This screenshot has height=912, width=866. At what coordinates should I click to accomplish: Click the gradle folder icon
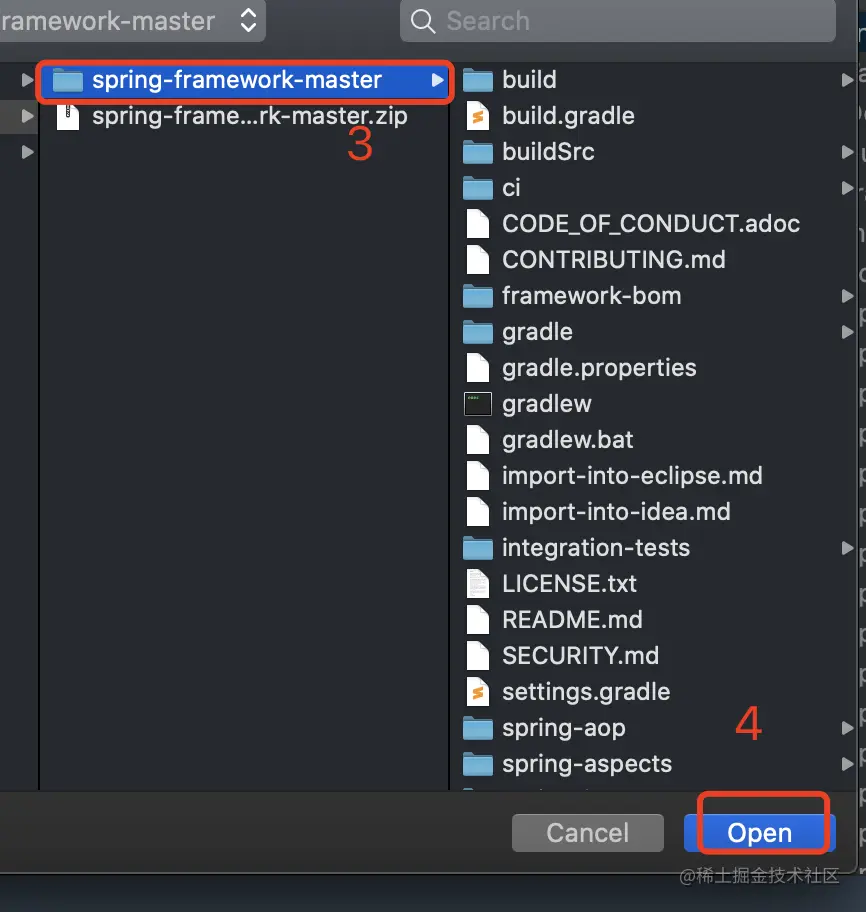tap(477, 332)
